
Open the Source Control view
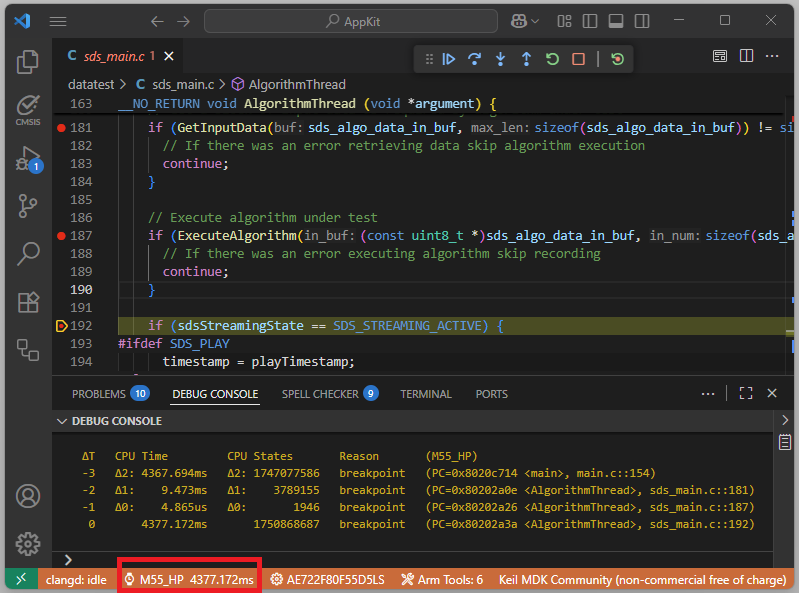(27, 206)
